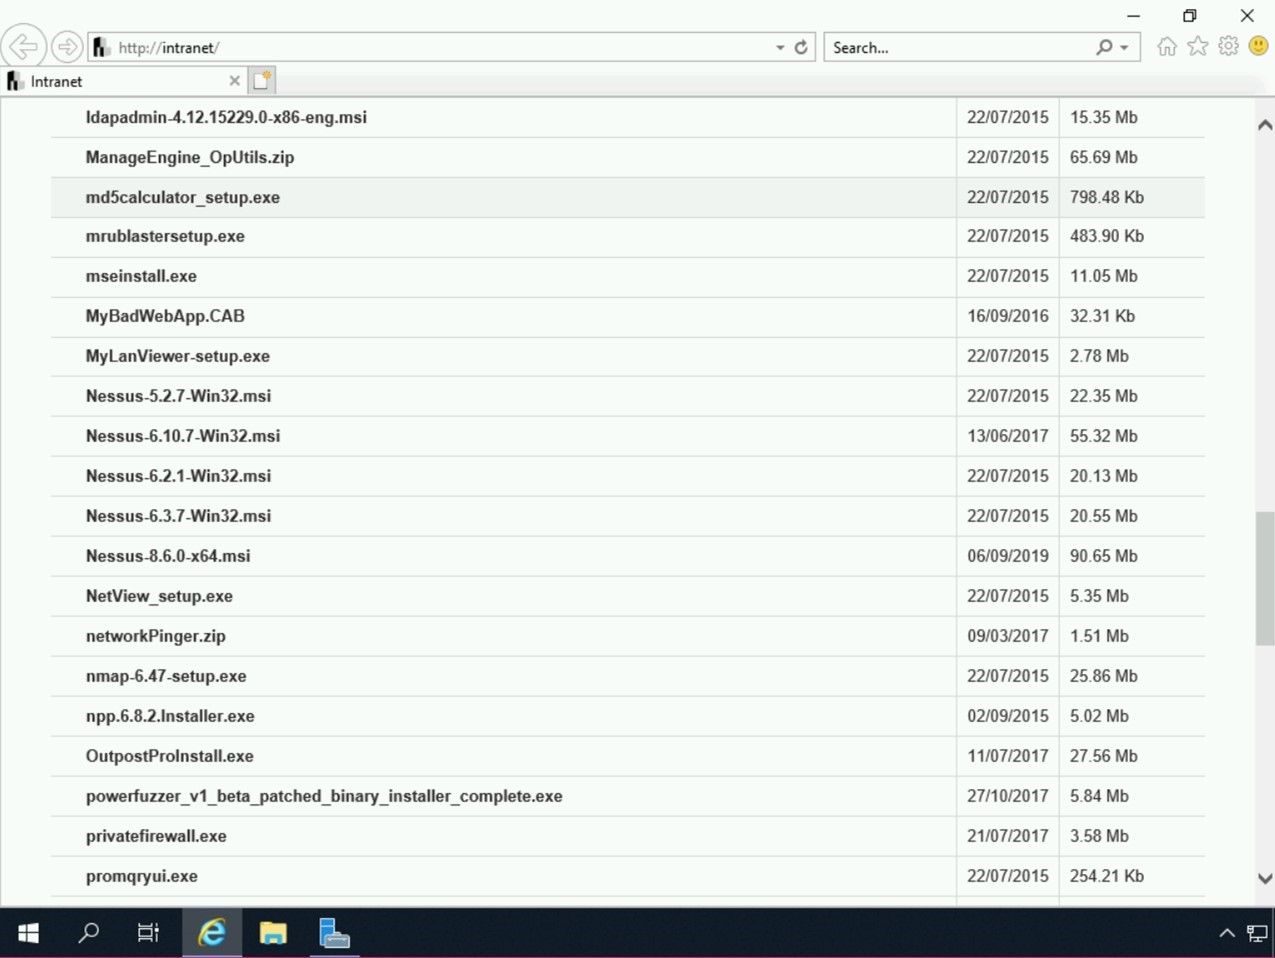Select the Intranet tab

point(110,81)
